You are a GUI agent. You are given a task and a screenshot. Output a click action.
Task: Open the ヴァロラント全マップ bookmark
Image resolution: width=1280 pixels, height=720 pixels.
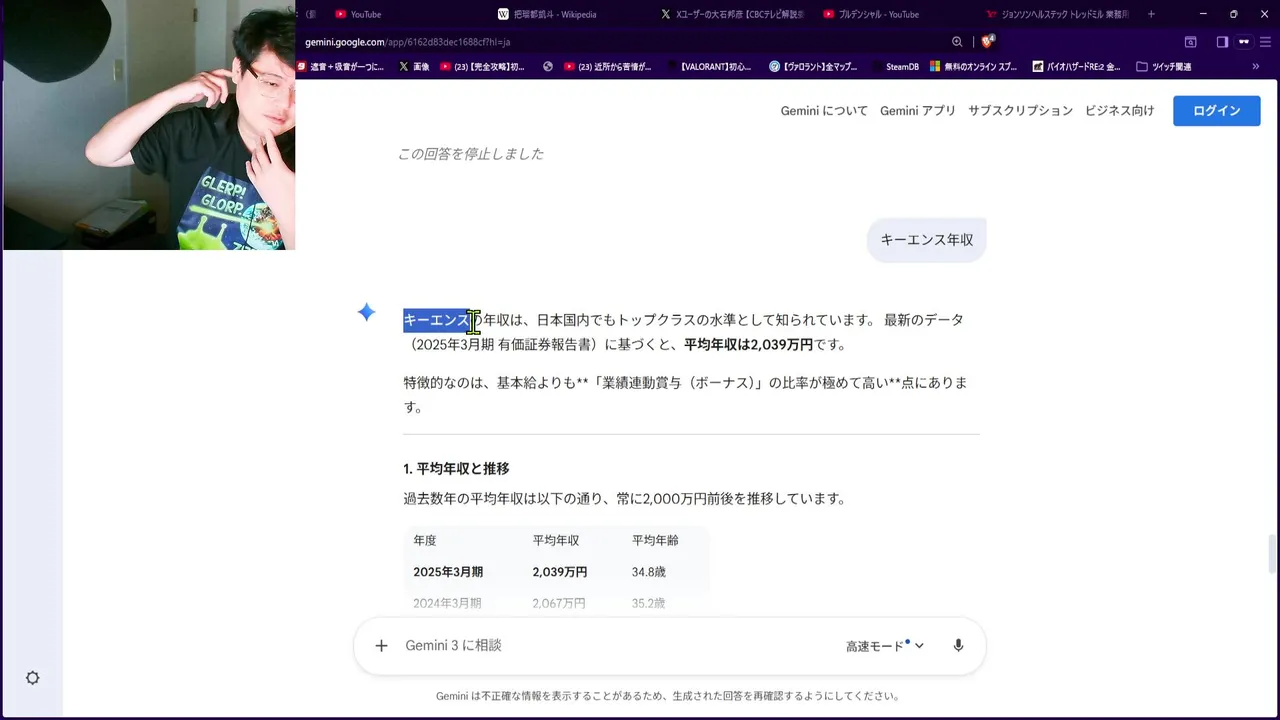point(813,67)
